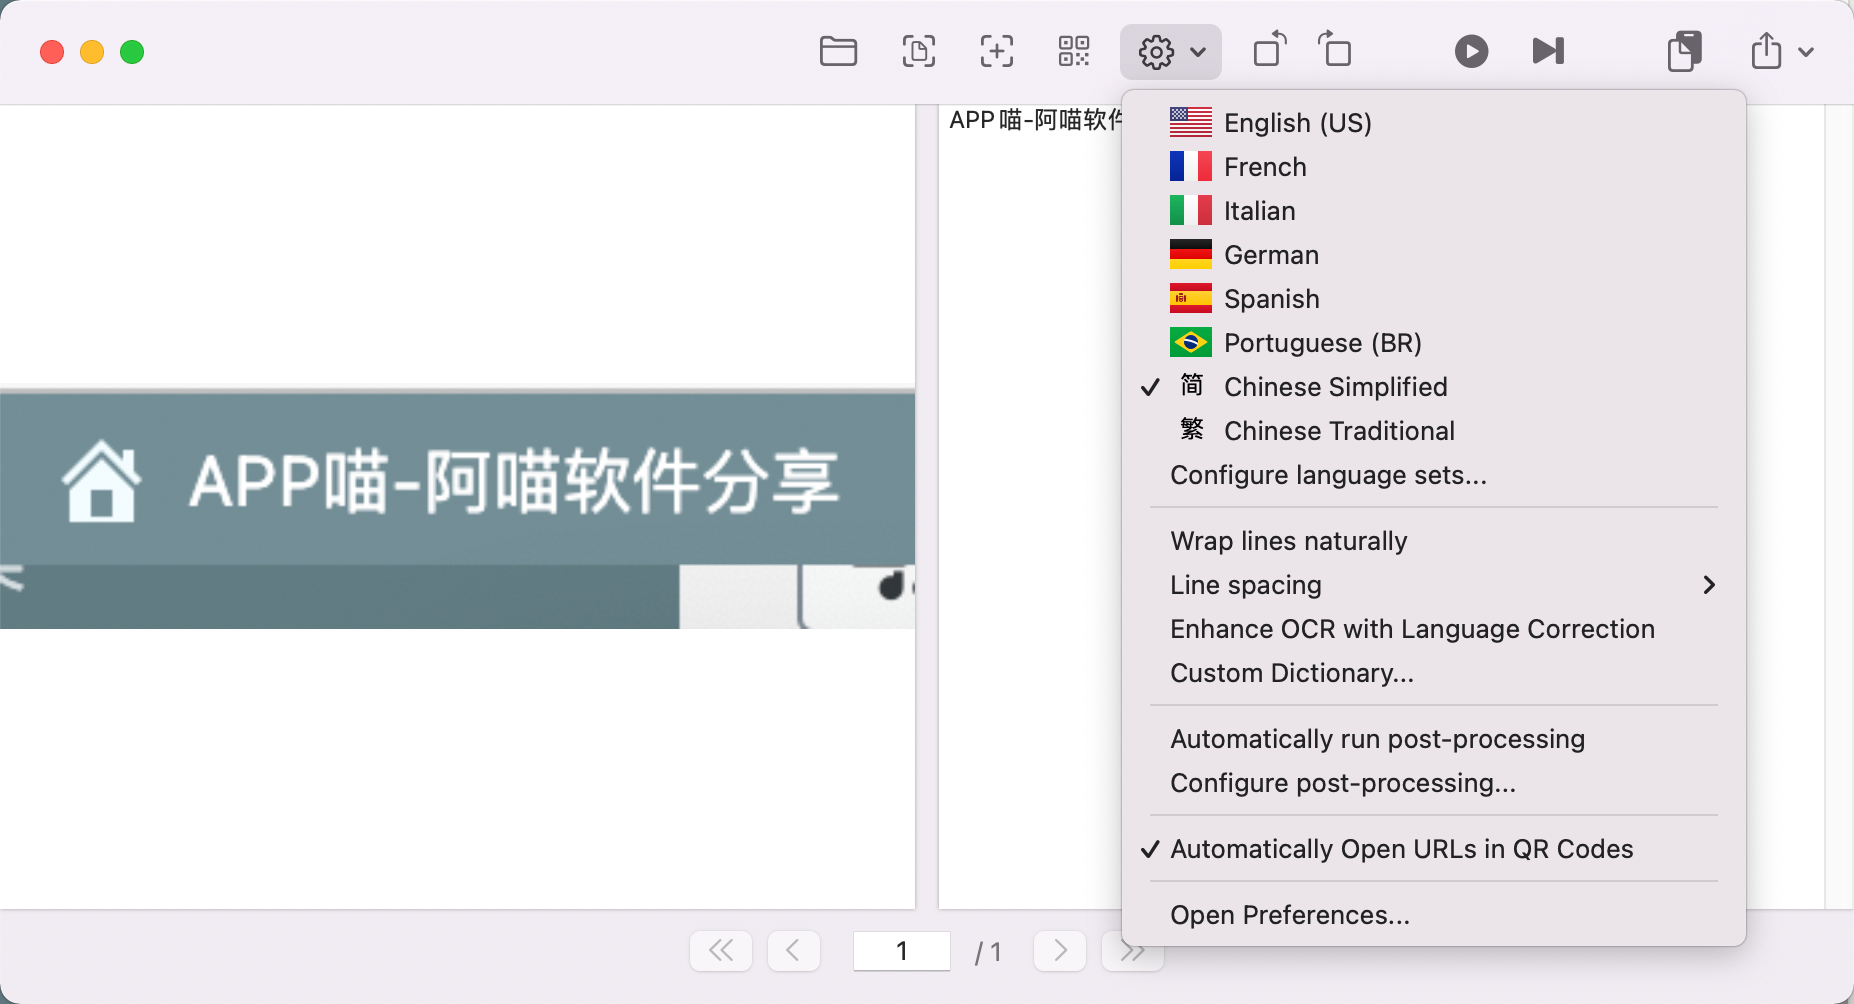Open Custom Dictionary...
The height and width of the screenshot is (1004, 1854).
click(1434, 673)
